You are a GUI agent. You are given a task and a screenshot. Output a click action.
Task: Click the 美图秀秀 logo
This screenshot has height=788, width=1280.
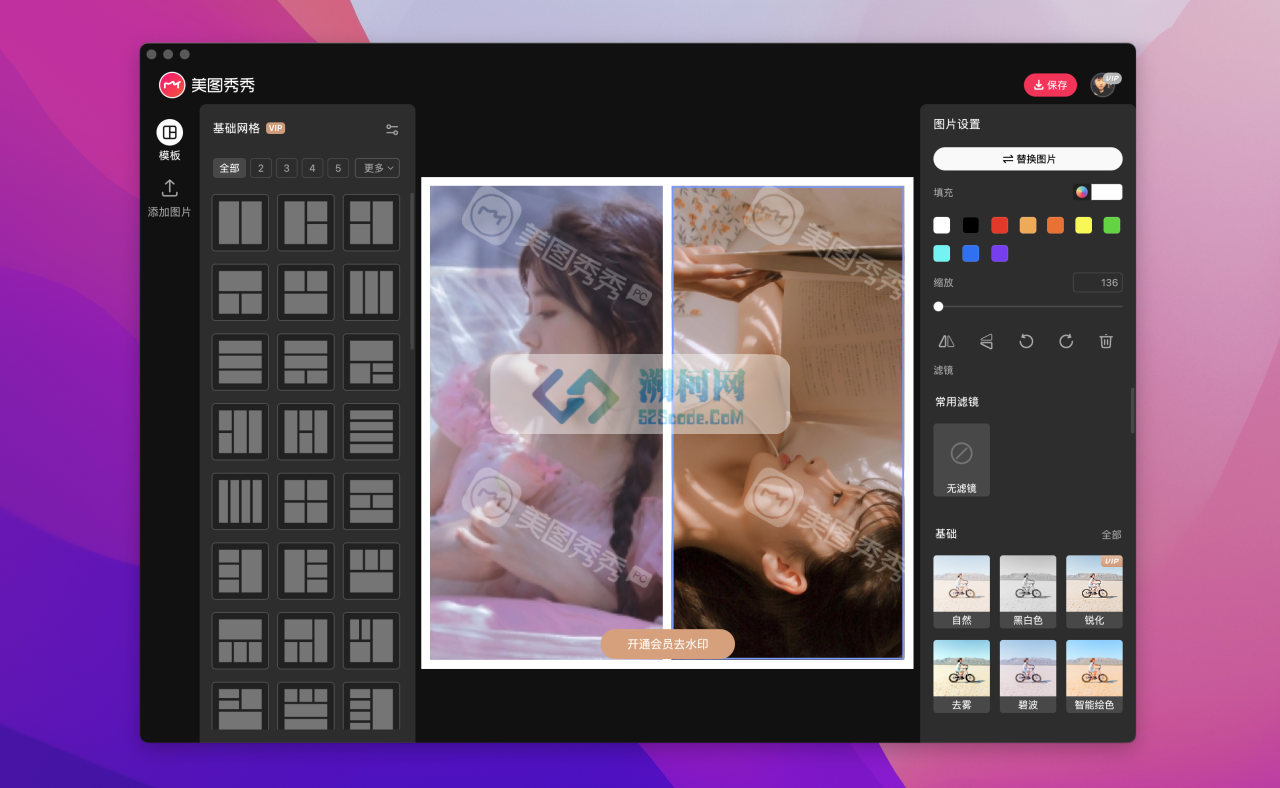(x=207, y=85)
